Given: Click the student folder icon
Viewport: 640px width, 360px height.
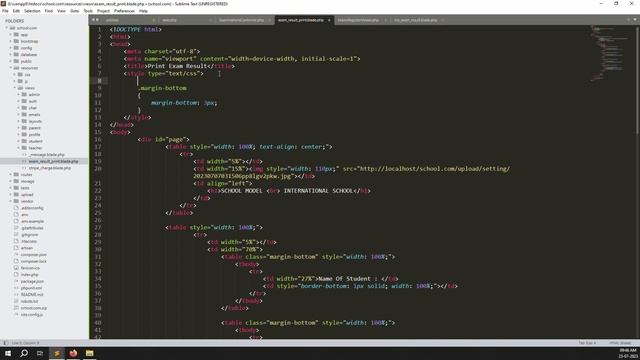Looking at the screenshot, I should tap(24, 141).
